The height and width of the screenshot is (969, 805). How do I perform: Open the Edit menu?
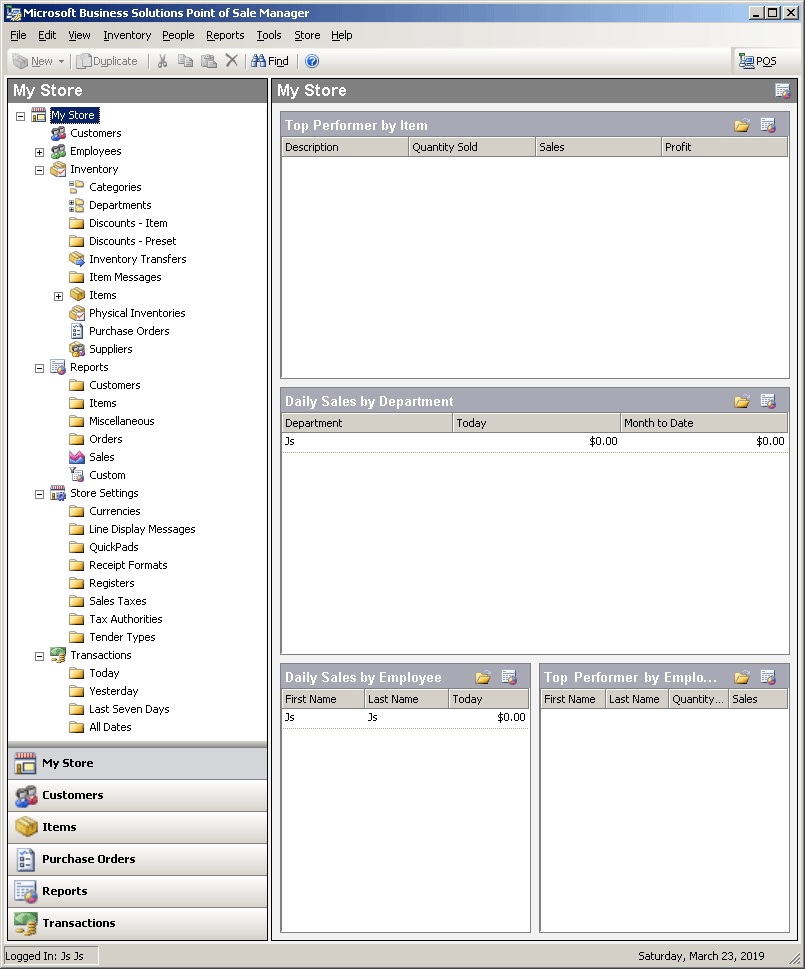[47, 35]
